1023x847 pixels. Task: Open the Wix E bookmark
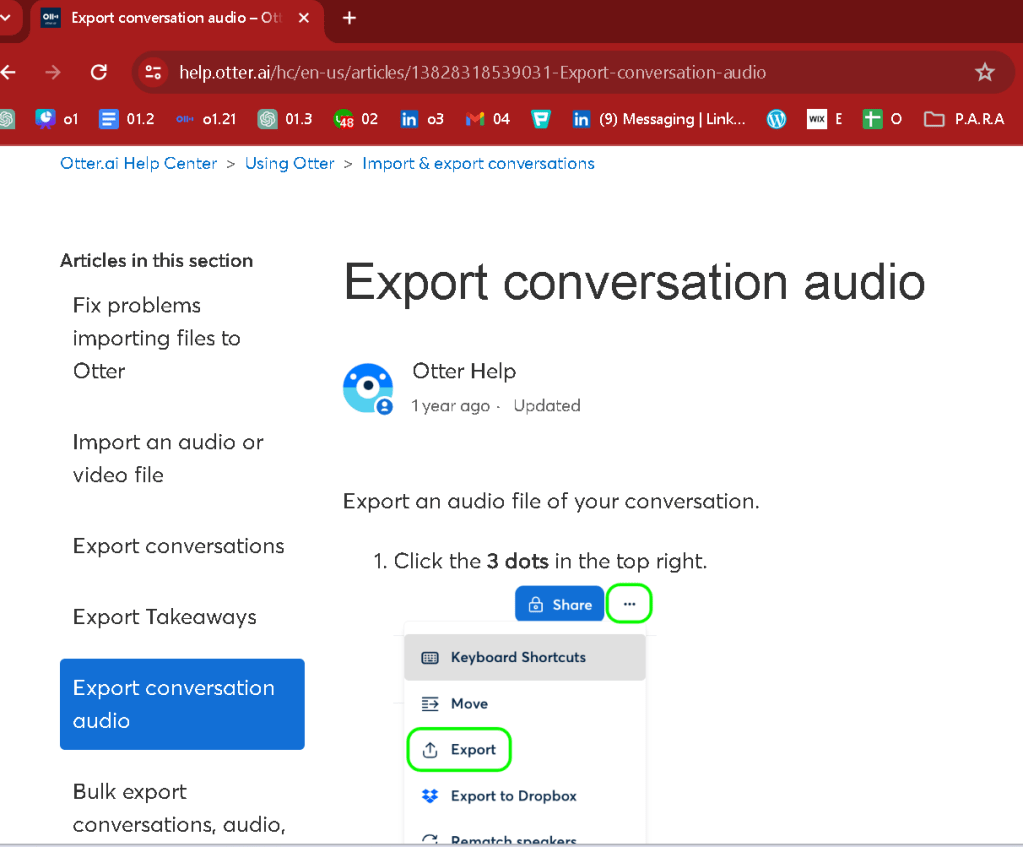[825, 119]
